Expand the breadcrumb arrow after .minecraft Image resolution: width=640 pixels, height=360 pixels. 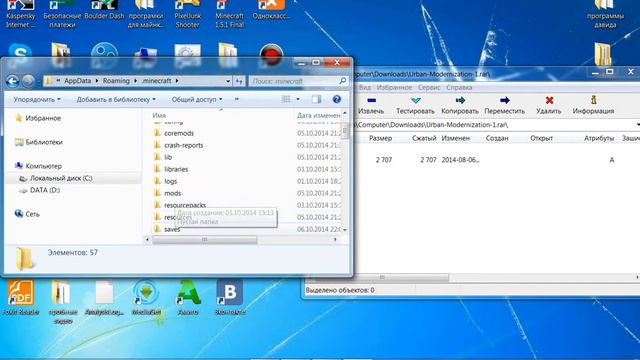click(177, 81)
